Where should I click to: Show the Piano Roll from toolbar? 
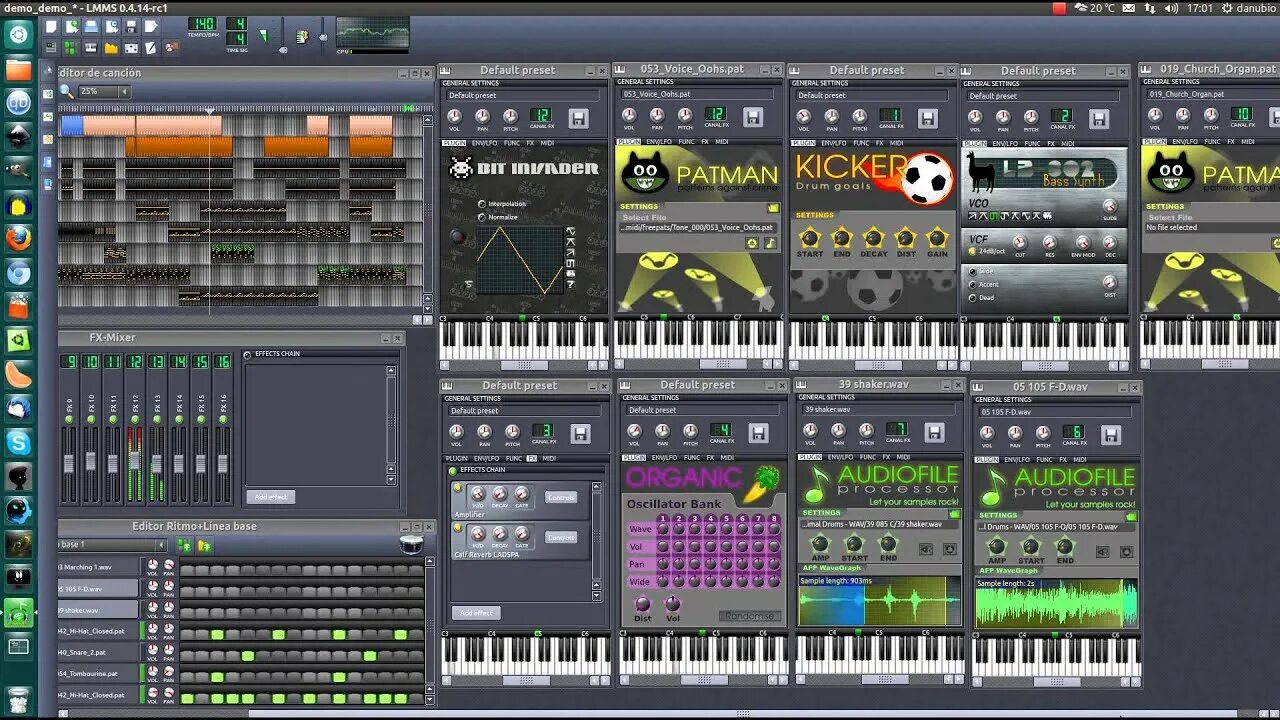pyautogui.click(x=91, y=47)
